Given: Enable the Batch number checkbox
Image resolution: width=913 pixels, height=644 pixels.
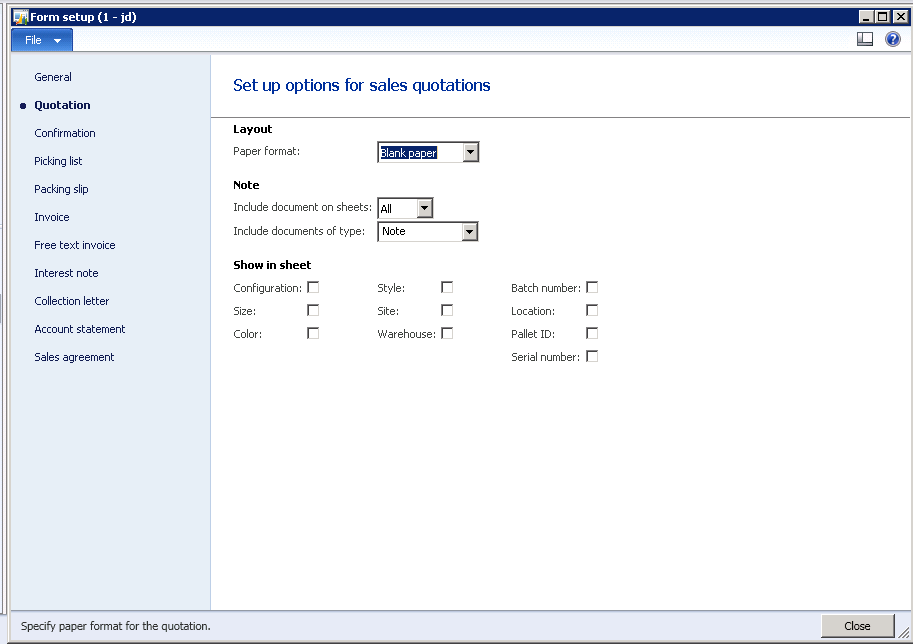Looking at the screenshot, I should (592, 286).
